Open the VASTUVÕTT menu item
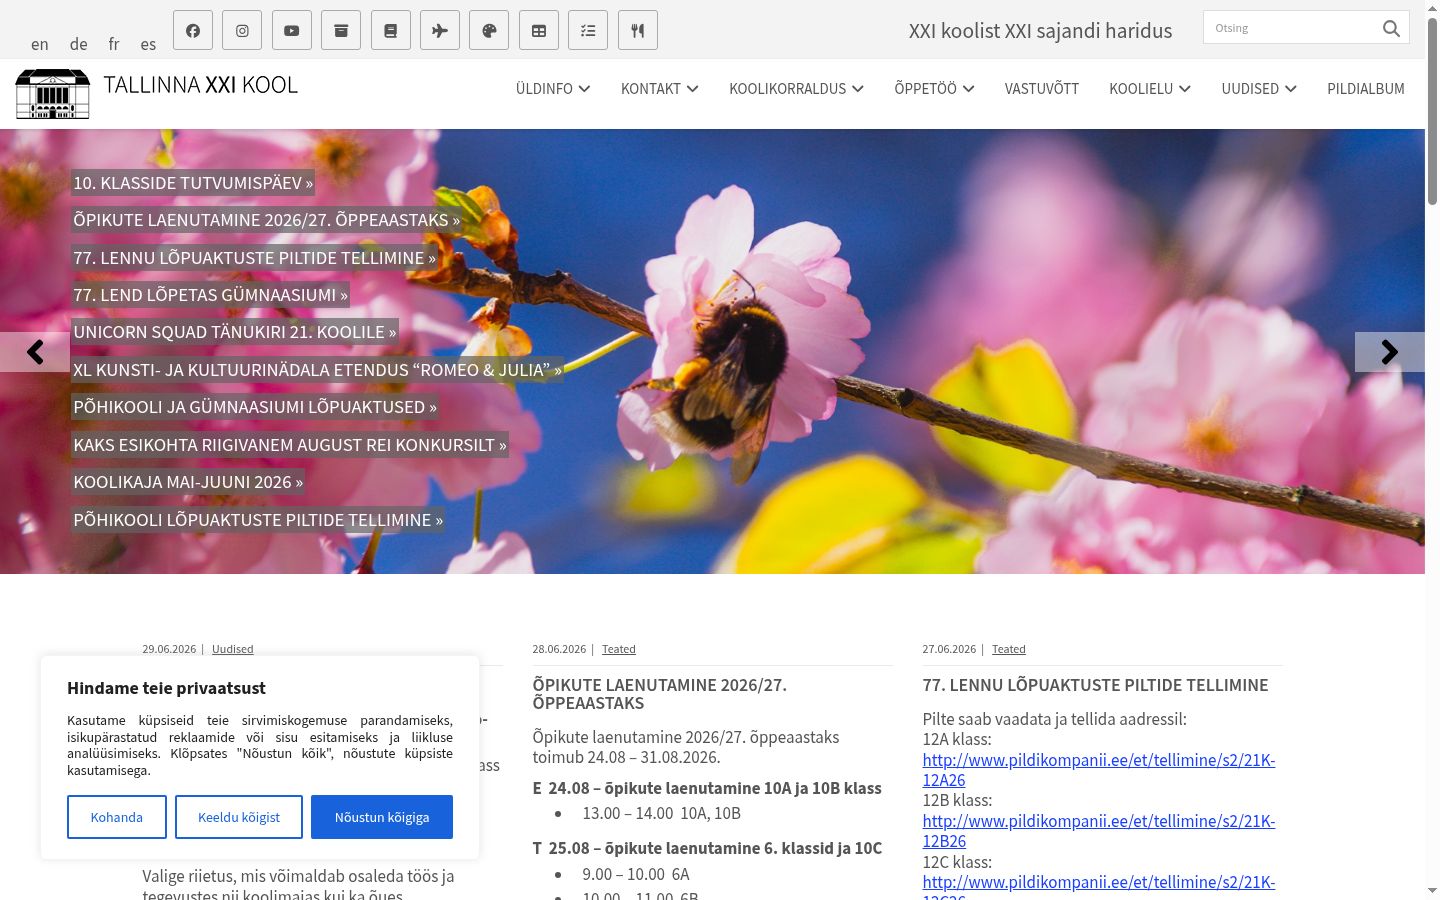This screenshot has width=1440, height=900. 1042,89
